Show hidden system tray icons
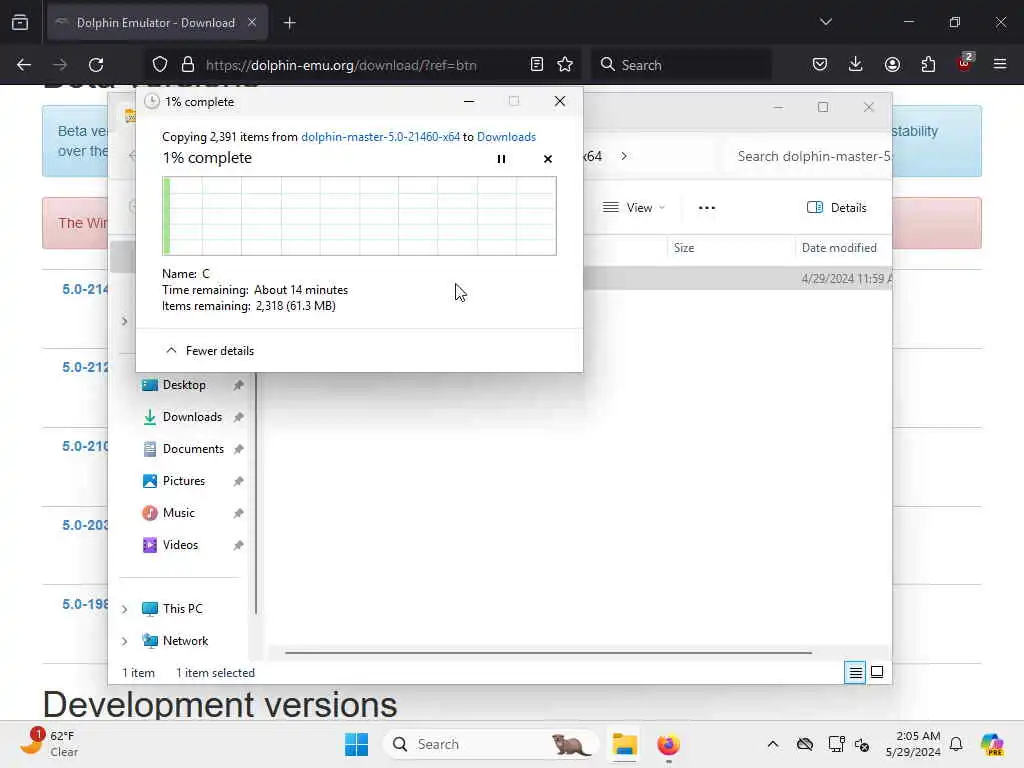1024x768 pixels. pos(773,744)
